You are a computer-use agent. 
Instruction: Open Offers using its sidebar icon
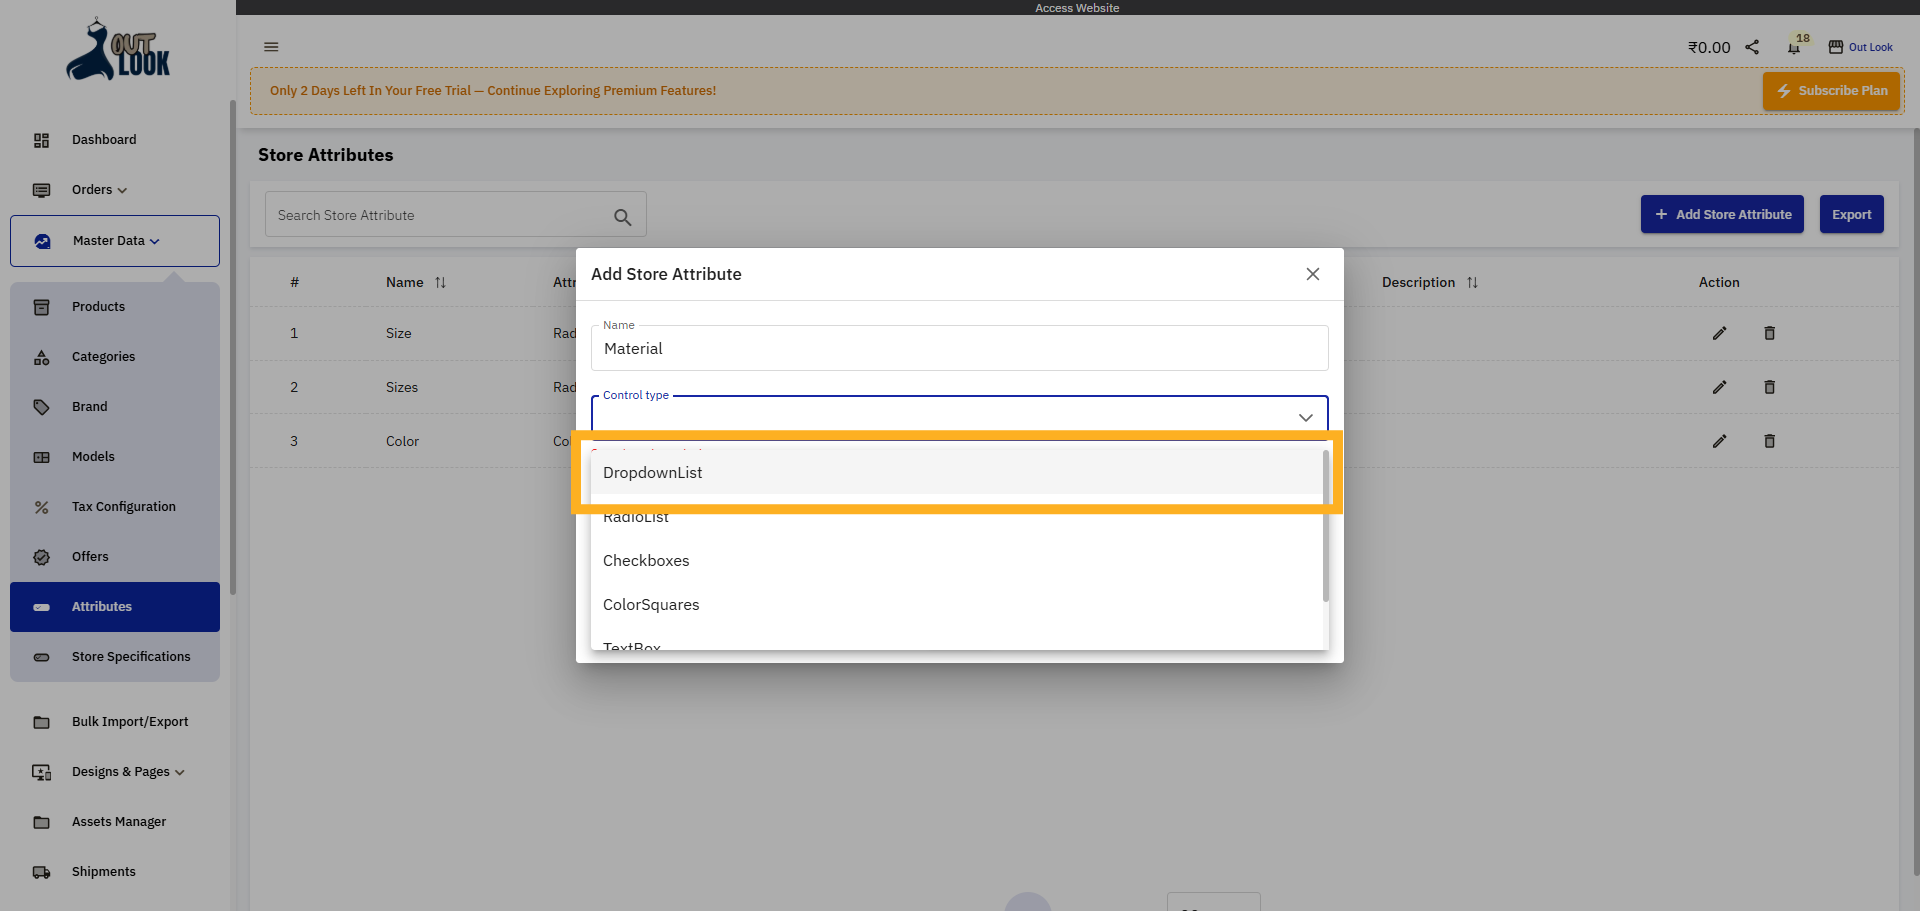click(41, 557)
